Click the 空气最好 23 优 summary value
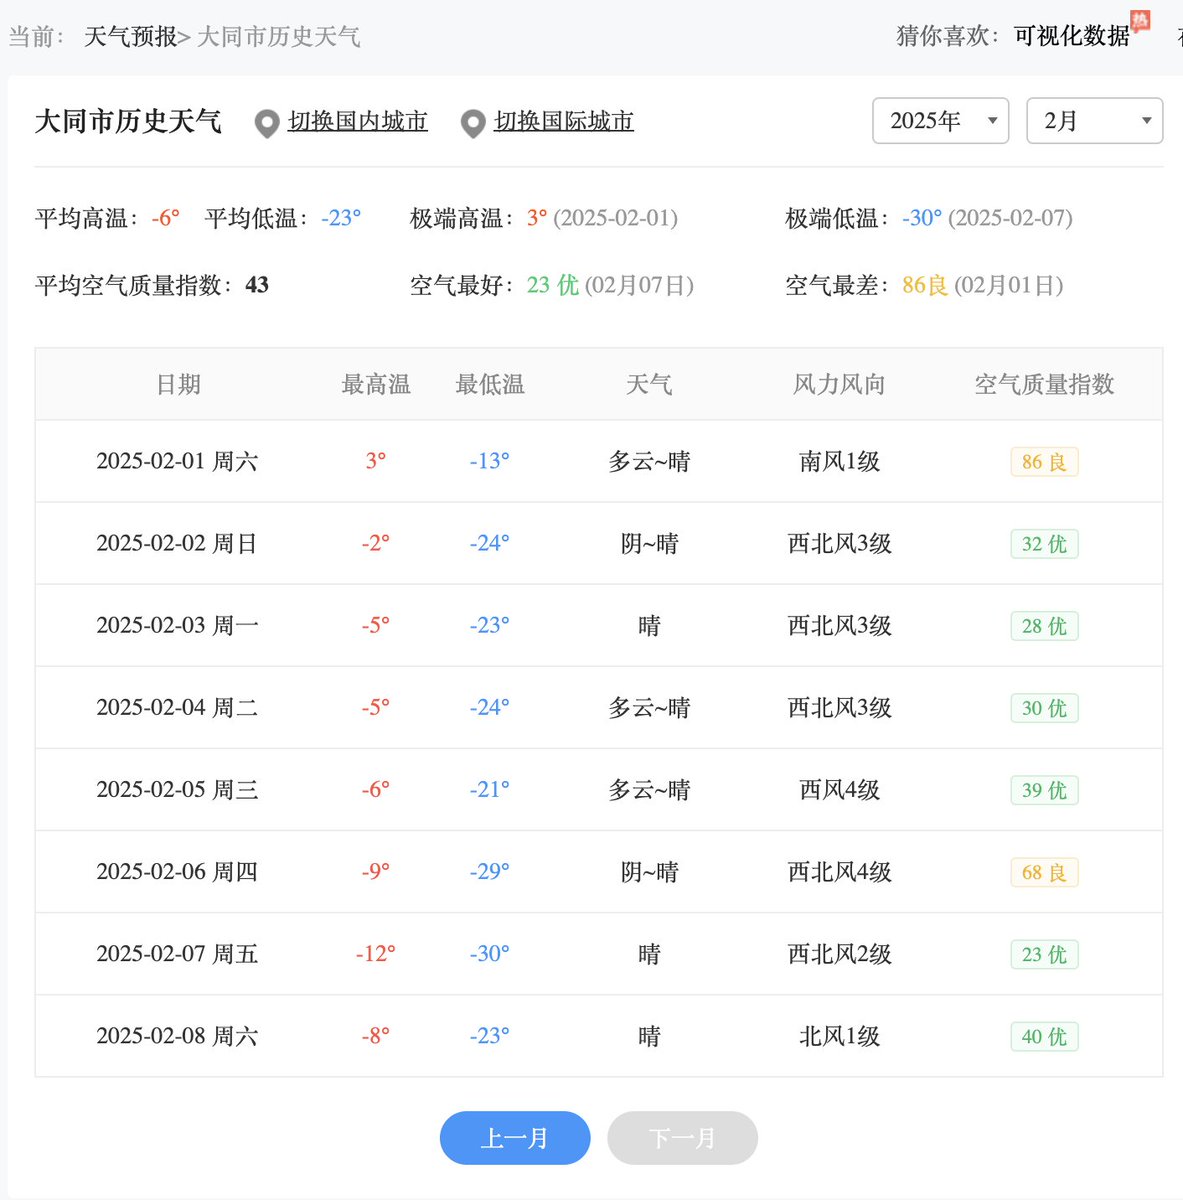The image size is (1183, 1200). [x=553, y=285]
